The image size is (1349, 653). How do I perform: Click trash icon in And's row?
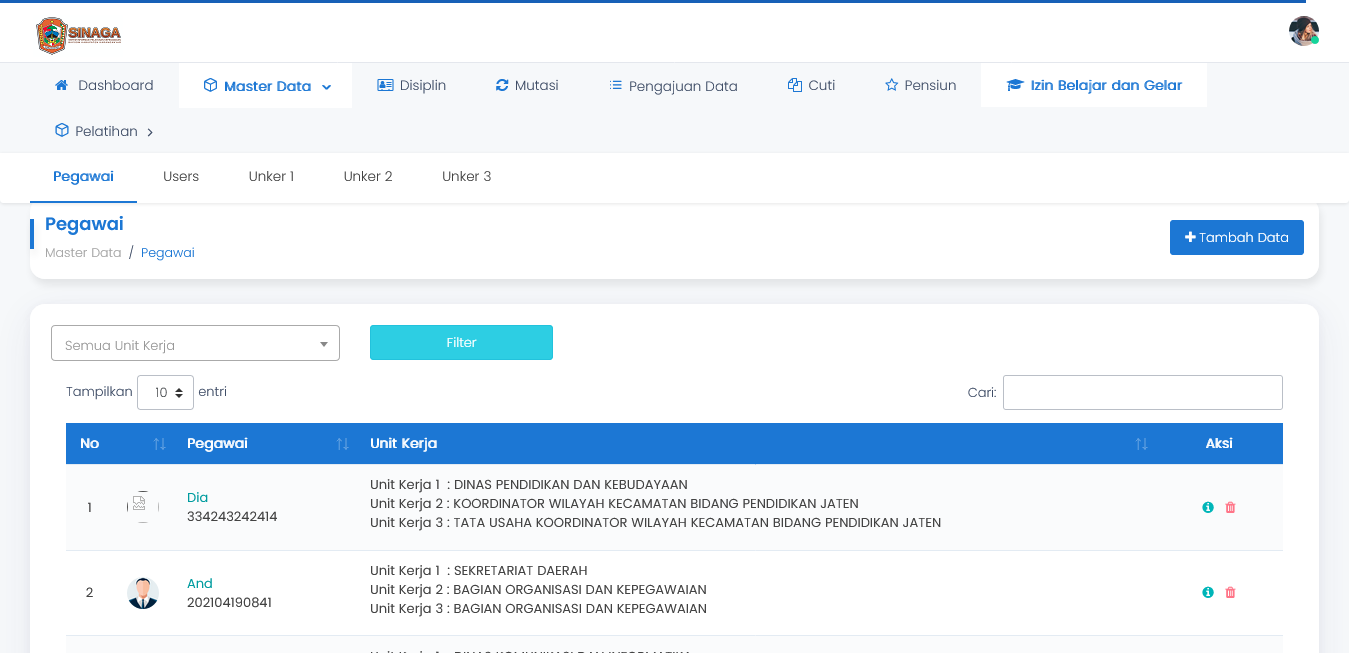(x=1230, y=593)
